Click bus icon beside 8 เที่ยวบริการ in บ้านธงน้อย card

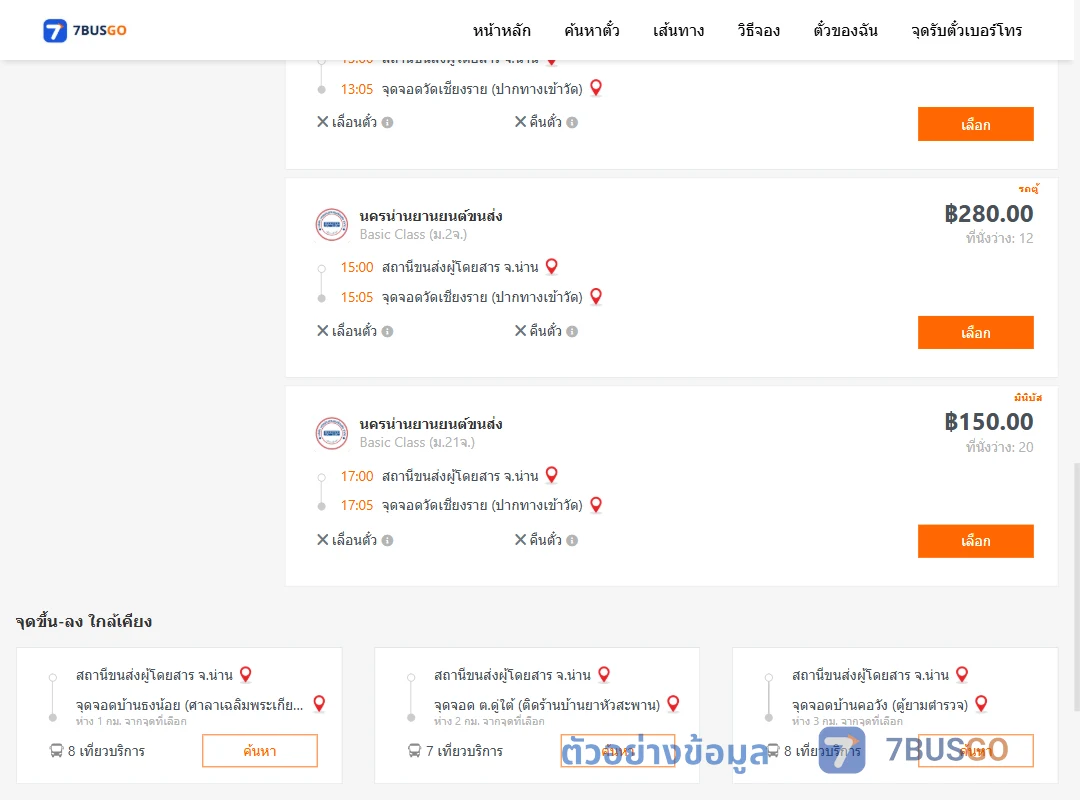(x=56, y=750)
